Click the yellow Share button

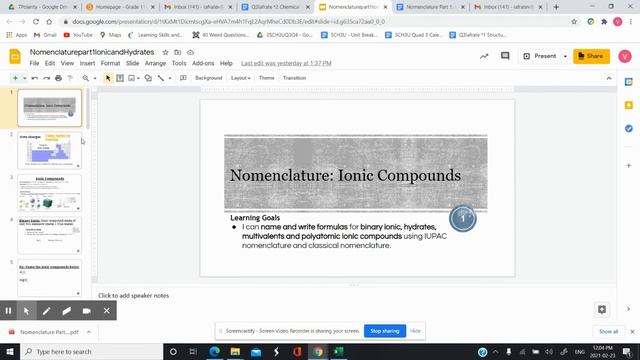(x=591, y=56)
